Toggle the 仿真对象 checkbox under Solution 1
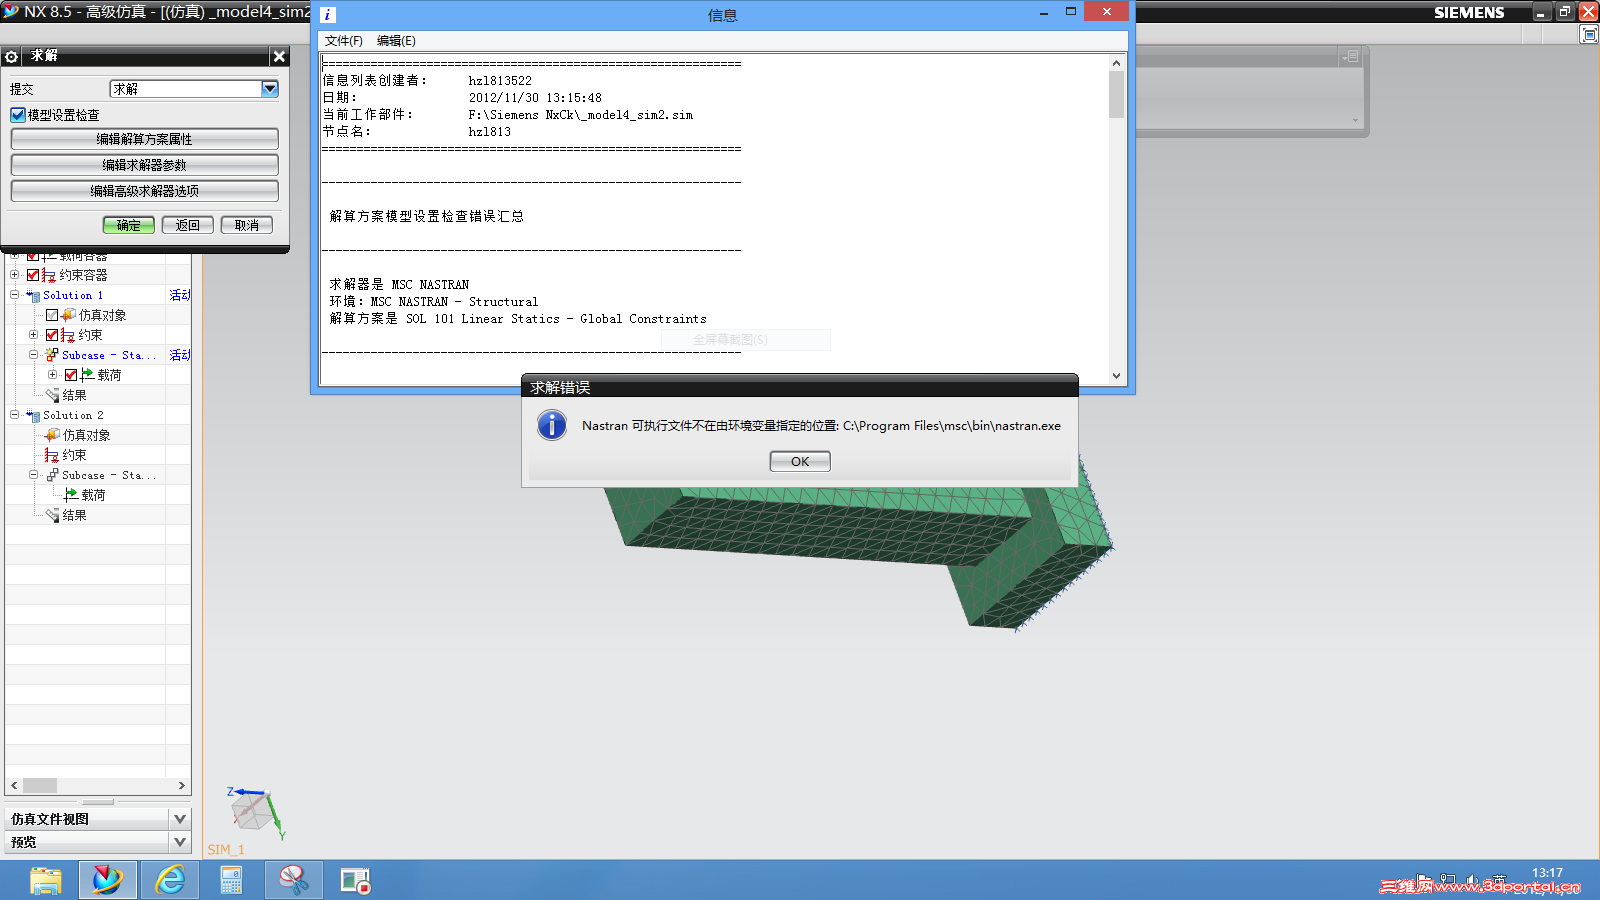Image resolution: width=1600 pixels, height=900 pixels. [52, 315]
